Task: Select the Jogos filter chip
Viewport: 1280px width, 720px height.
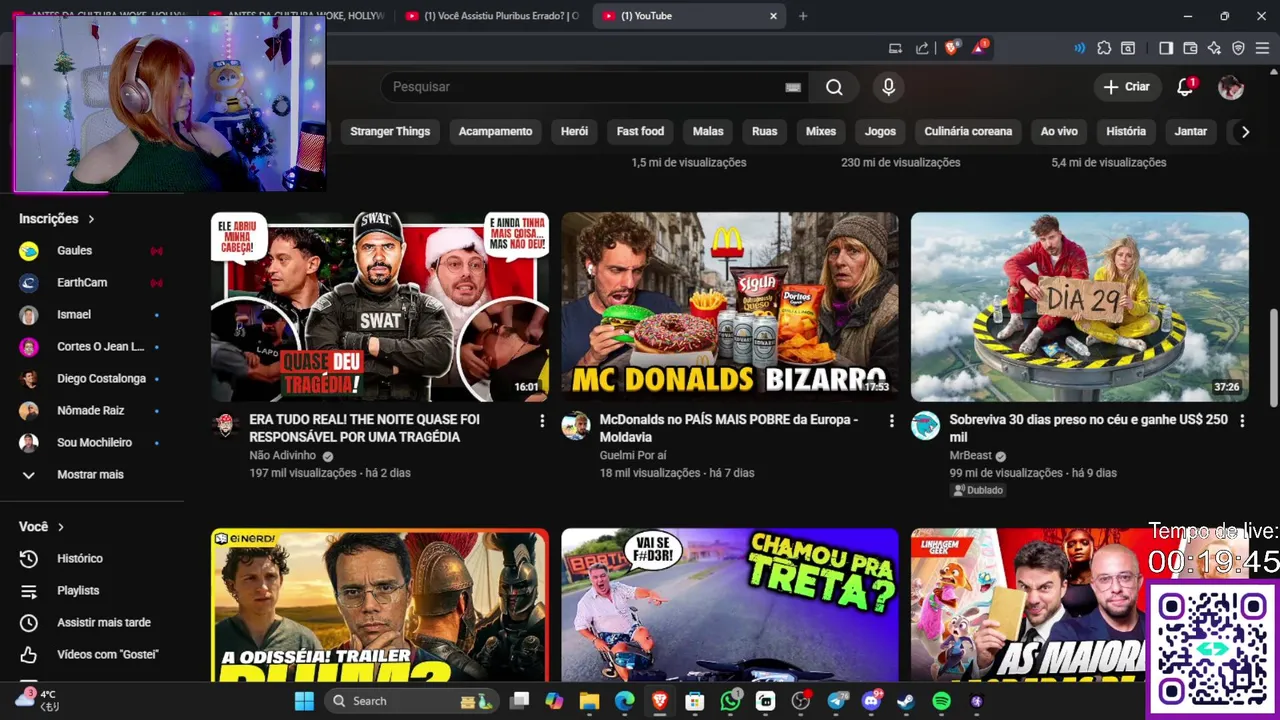Action: [x=880, y=131]
